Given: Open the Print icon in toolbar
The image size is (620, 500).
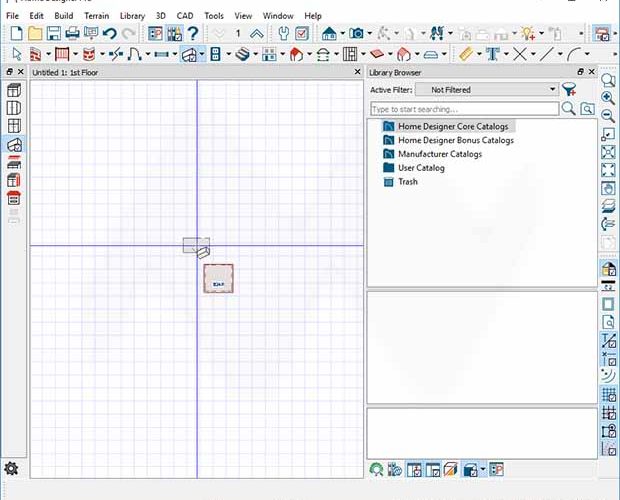Looking at the screenshot, I should 72,34.
